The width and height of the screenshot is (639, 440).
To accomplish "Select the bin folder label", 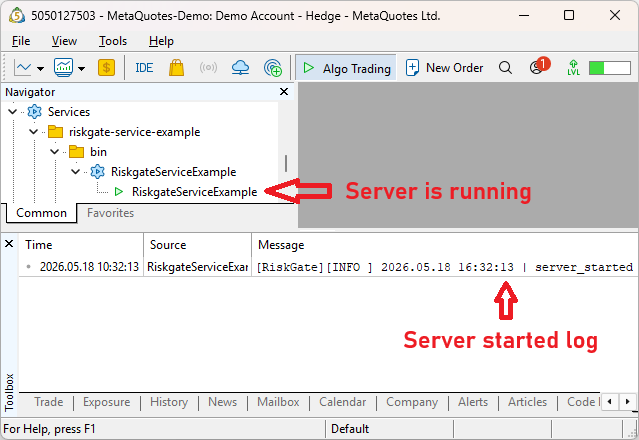I will tap(98, 152).
